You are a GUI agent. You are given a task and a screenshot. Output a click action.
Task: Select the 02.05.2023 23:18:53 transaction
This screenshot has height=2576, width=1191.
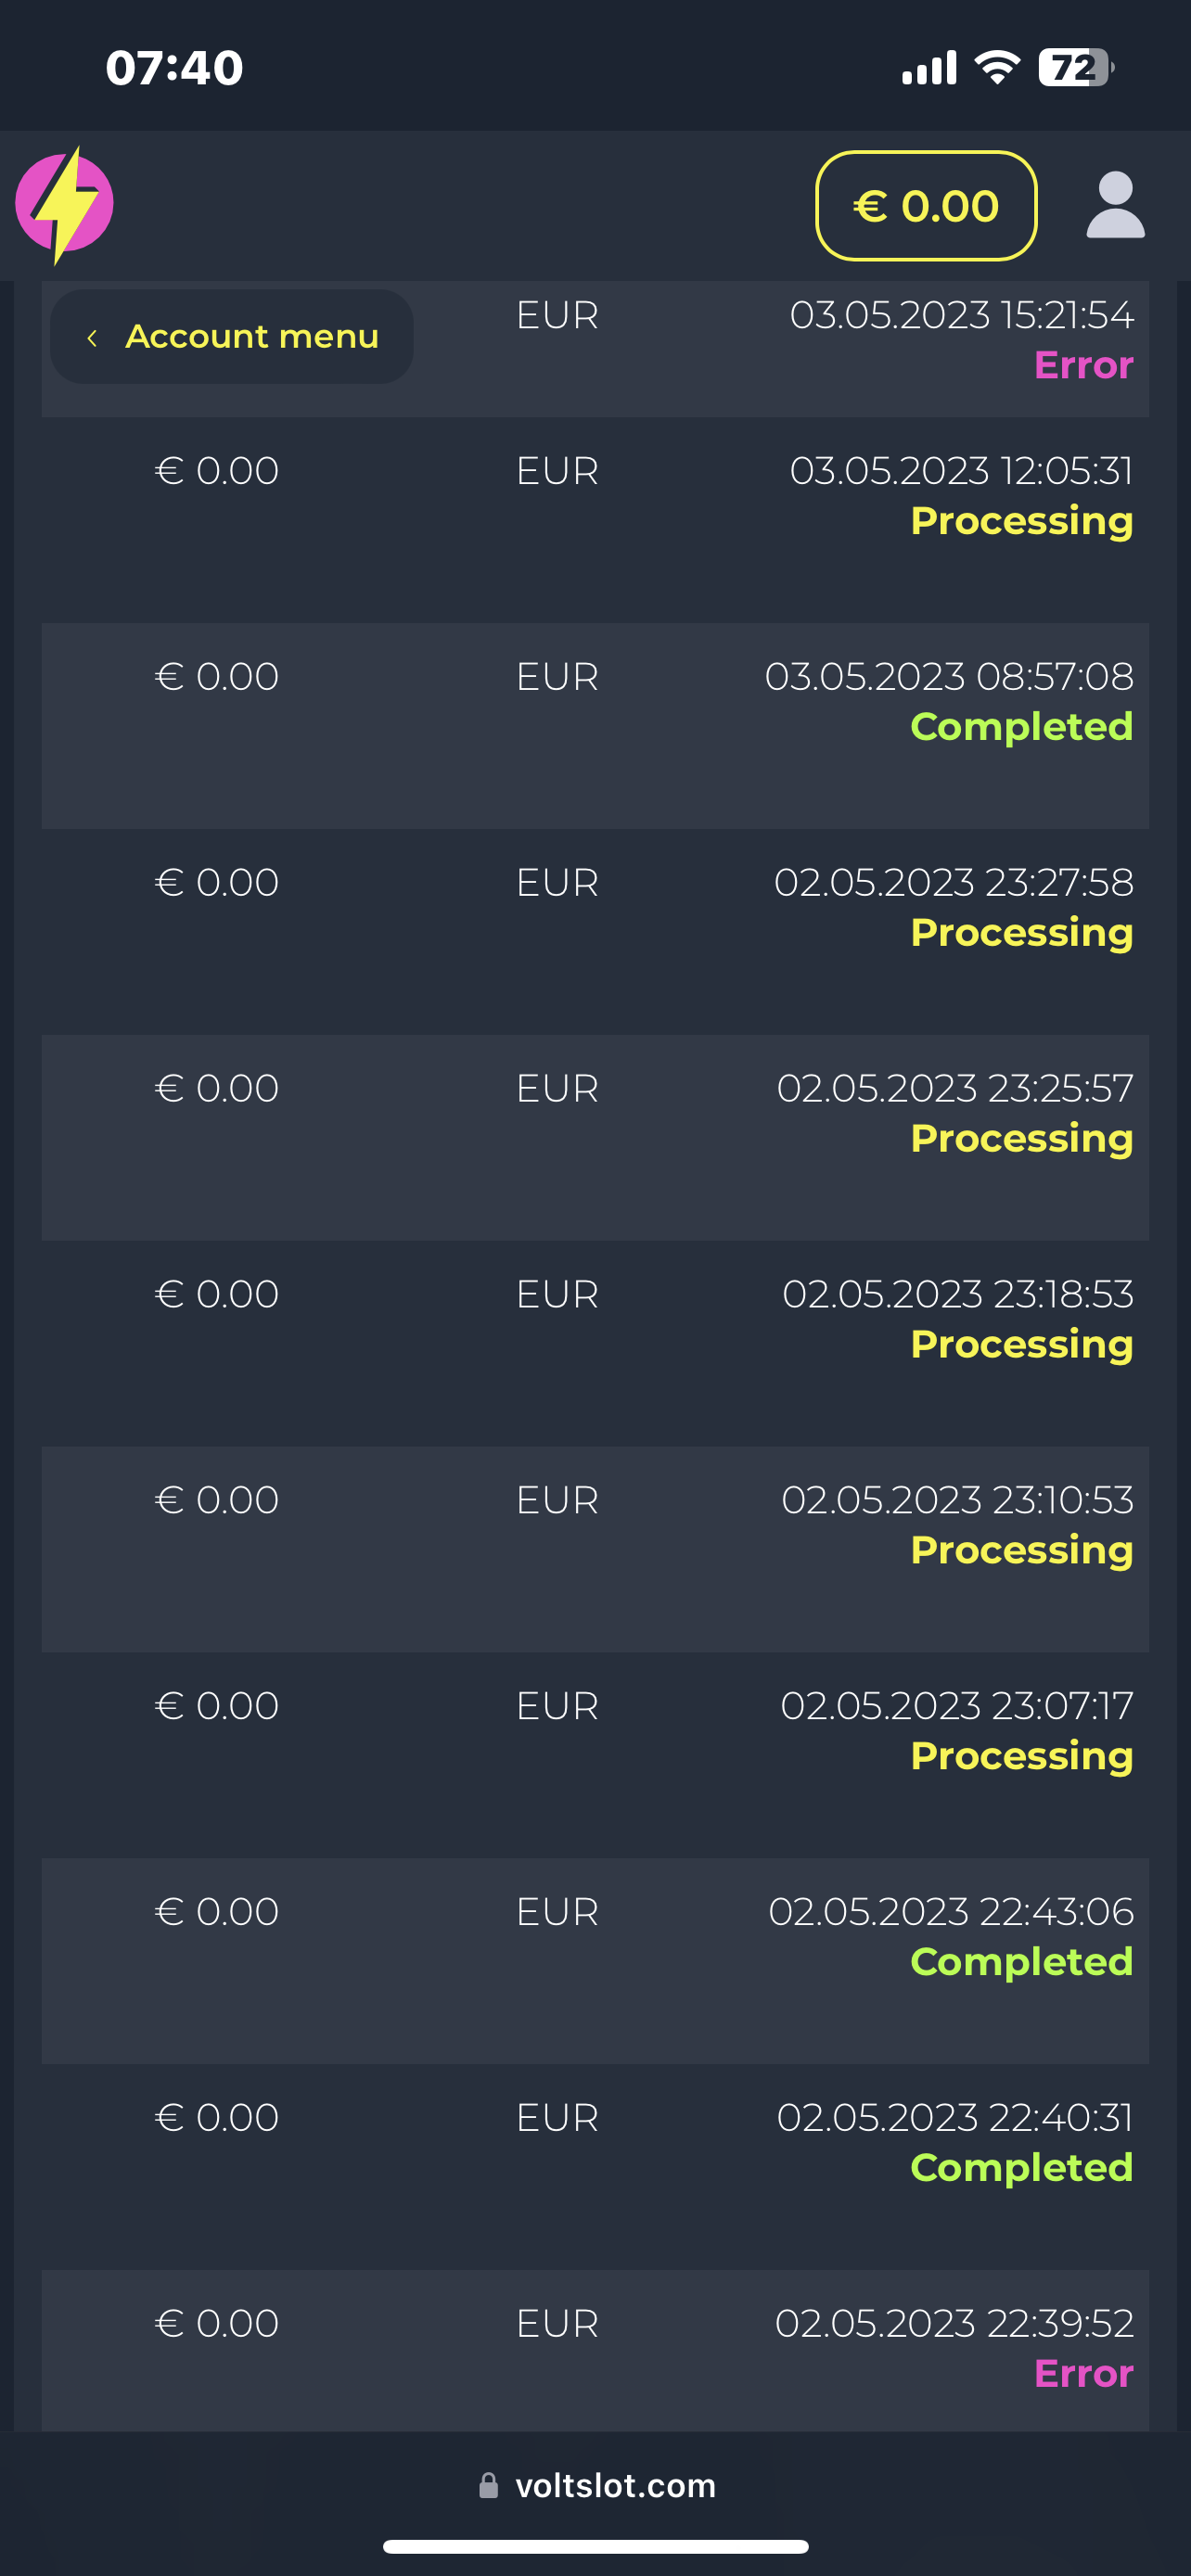[x=595, y=1319]
